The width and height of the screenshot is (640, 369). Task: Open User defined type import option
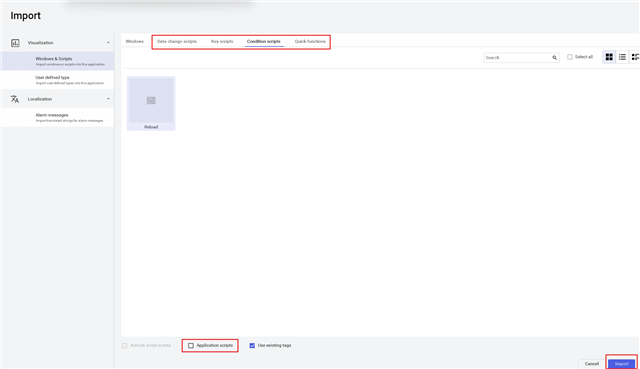click(x=58, y=80)
